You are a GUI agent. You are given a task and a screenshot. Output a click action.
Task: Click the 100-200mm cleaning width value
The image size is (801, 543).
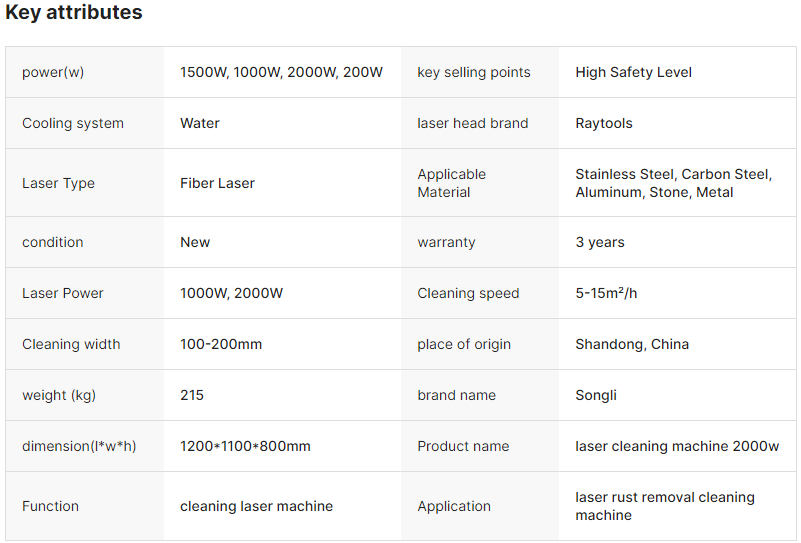(x=221, y=344)
